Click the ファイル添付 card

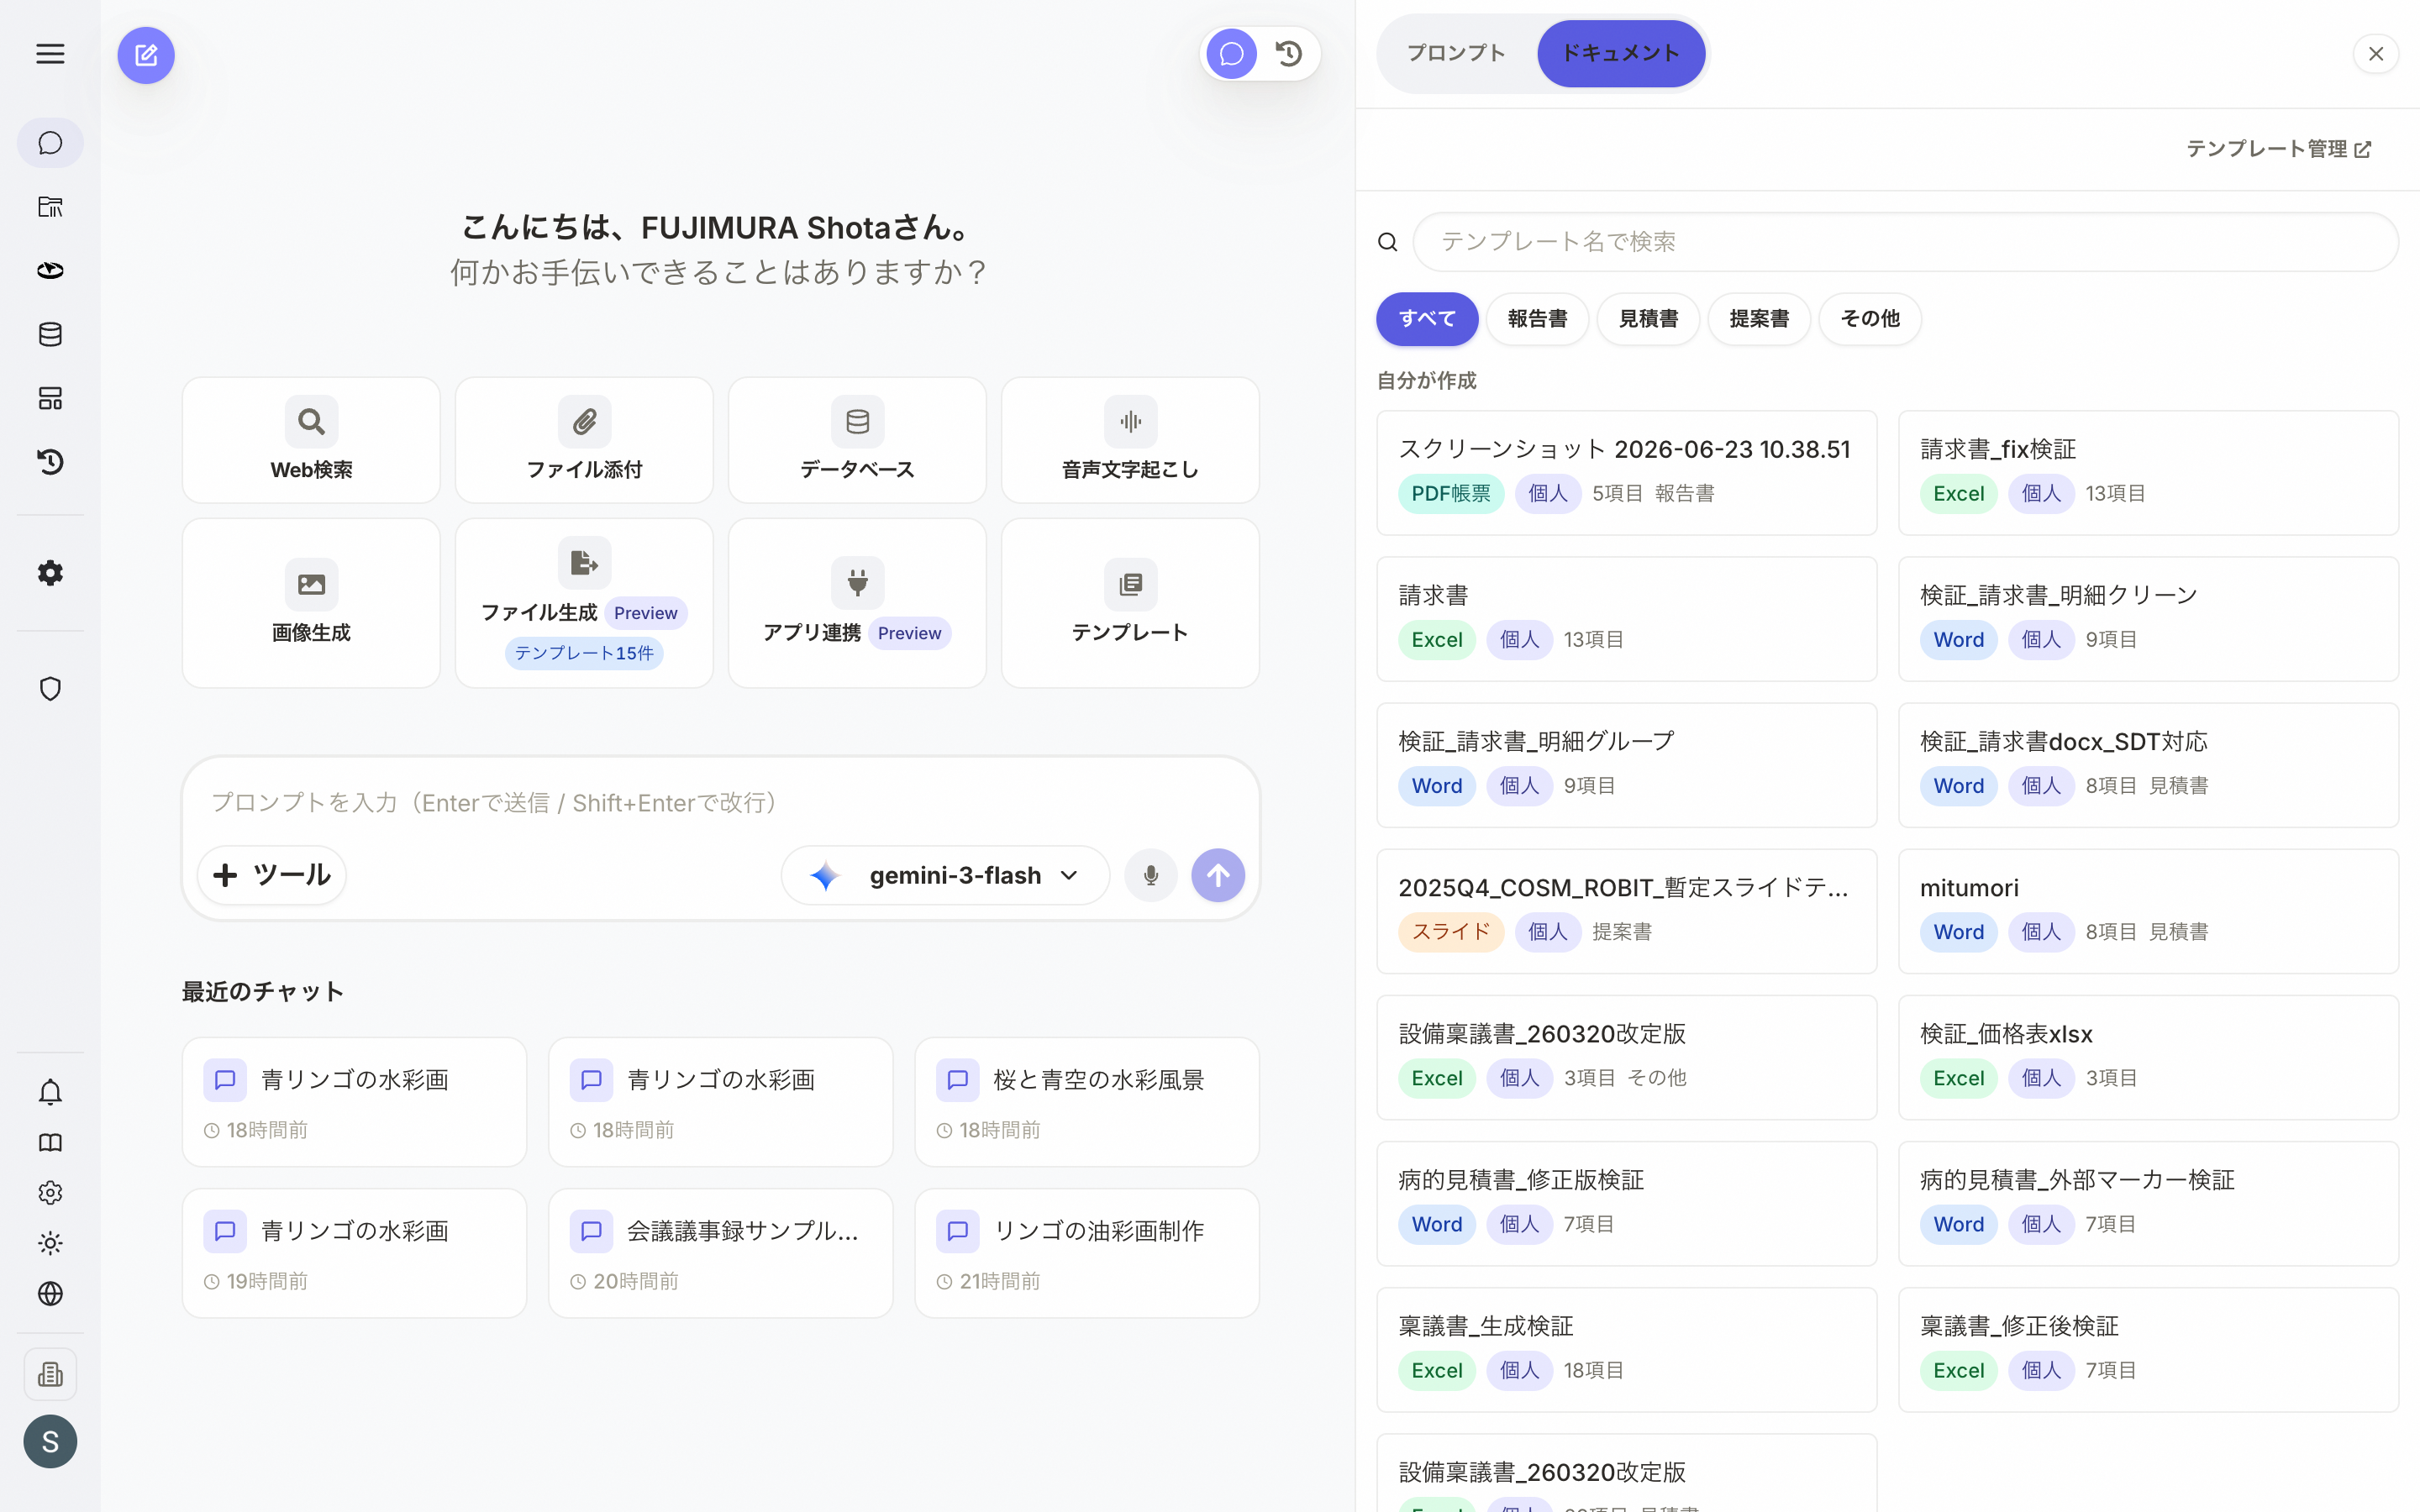(584, 440)
